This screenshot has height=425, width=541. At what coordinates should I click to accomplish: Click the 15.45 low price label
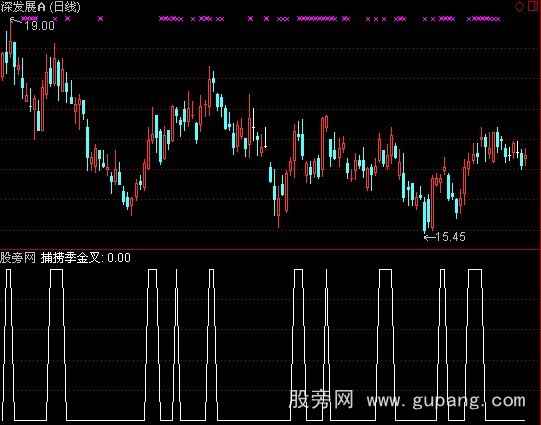pyautogui.click(x=451, y=237)
